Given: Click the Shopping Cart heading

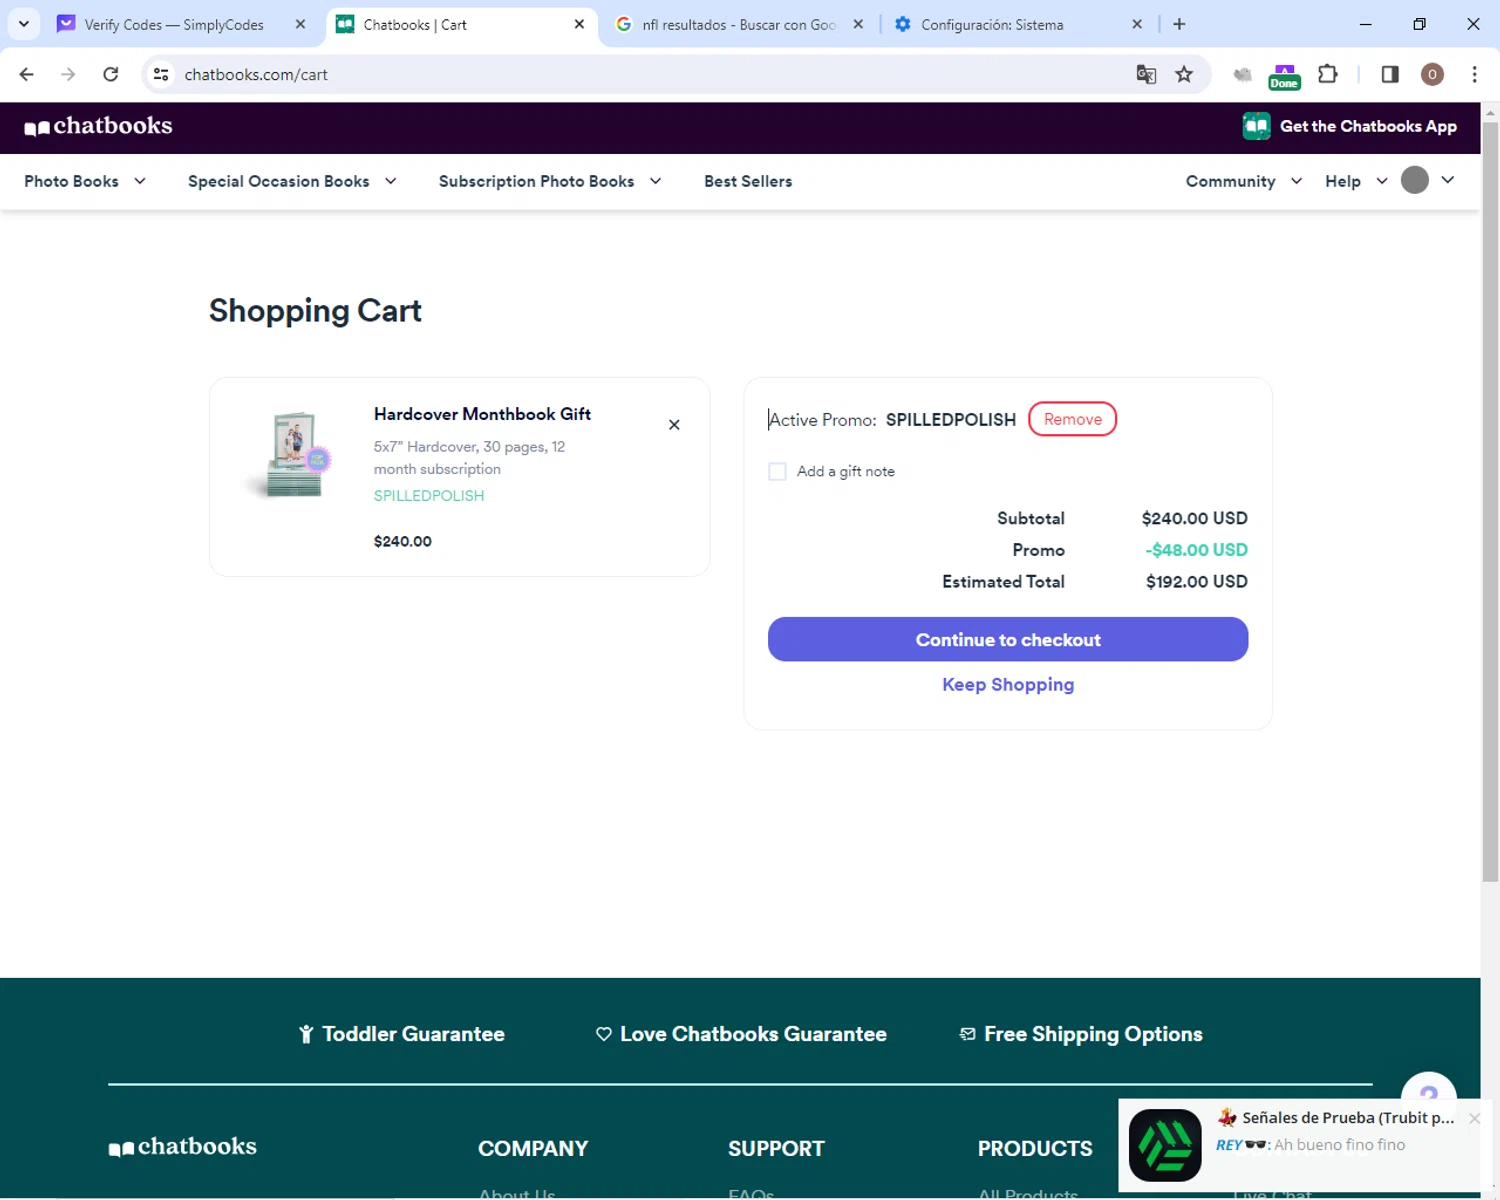Looking at the screenshot, I should (315, 311).
